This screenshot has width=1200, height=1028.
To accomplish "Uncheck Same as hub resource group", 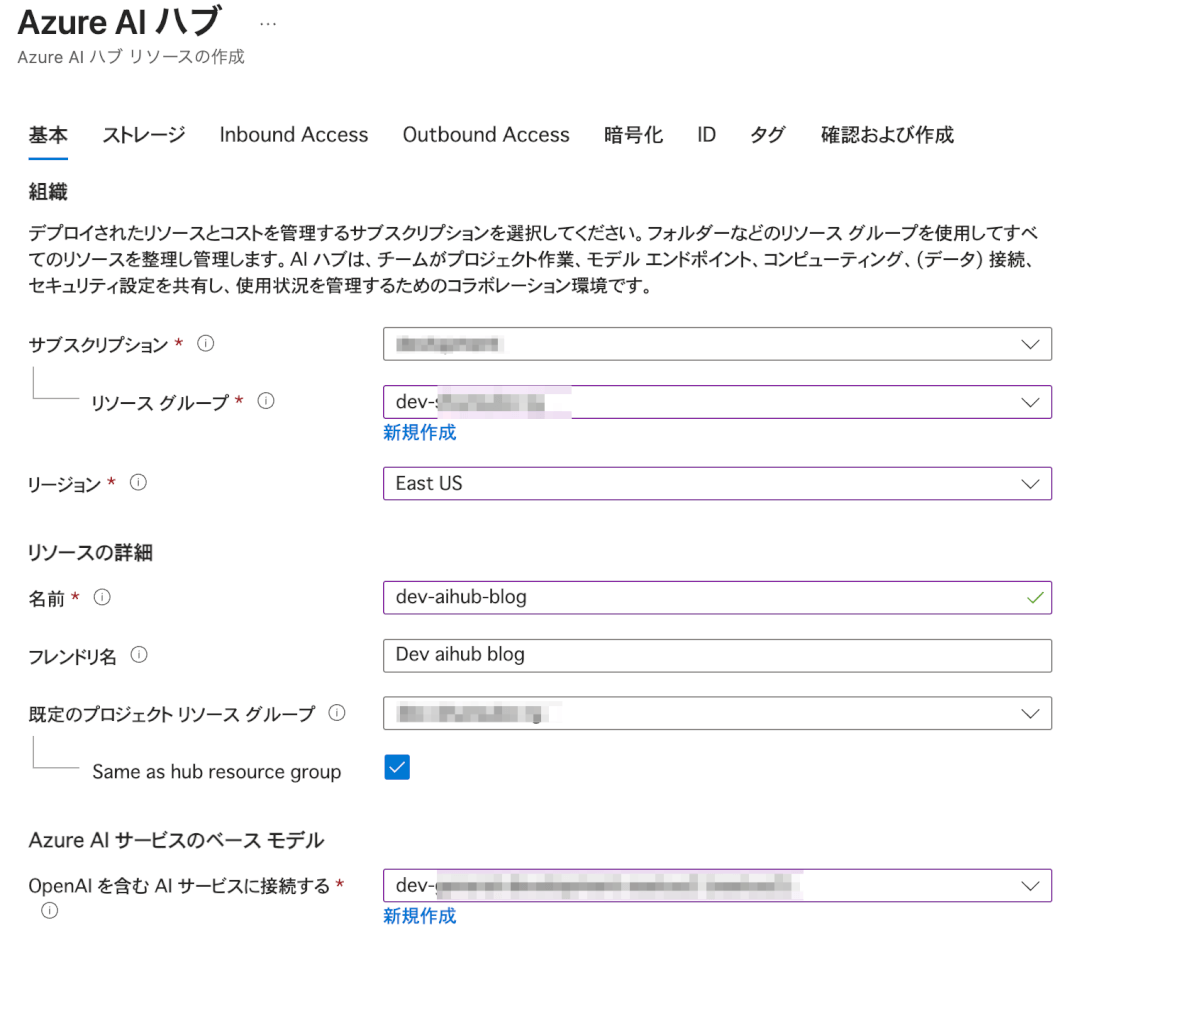I will point(397,768).
